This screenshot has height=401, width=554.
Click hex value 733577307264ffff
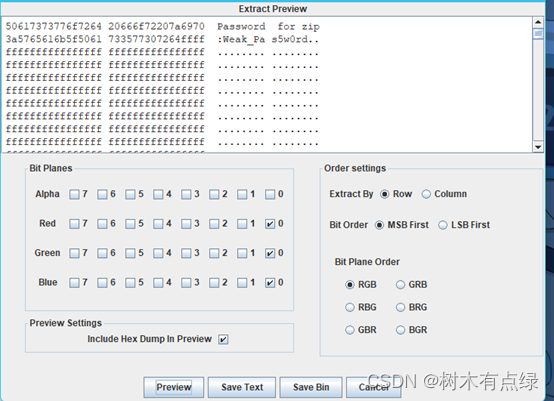point(156,39)
